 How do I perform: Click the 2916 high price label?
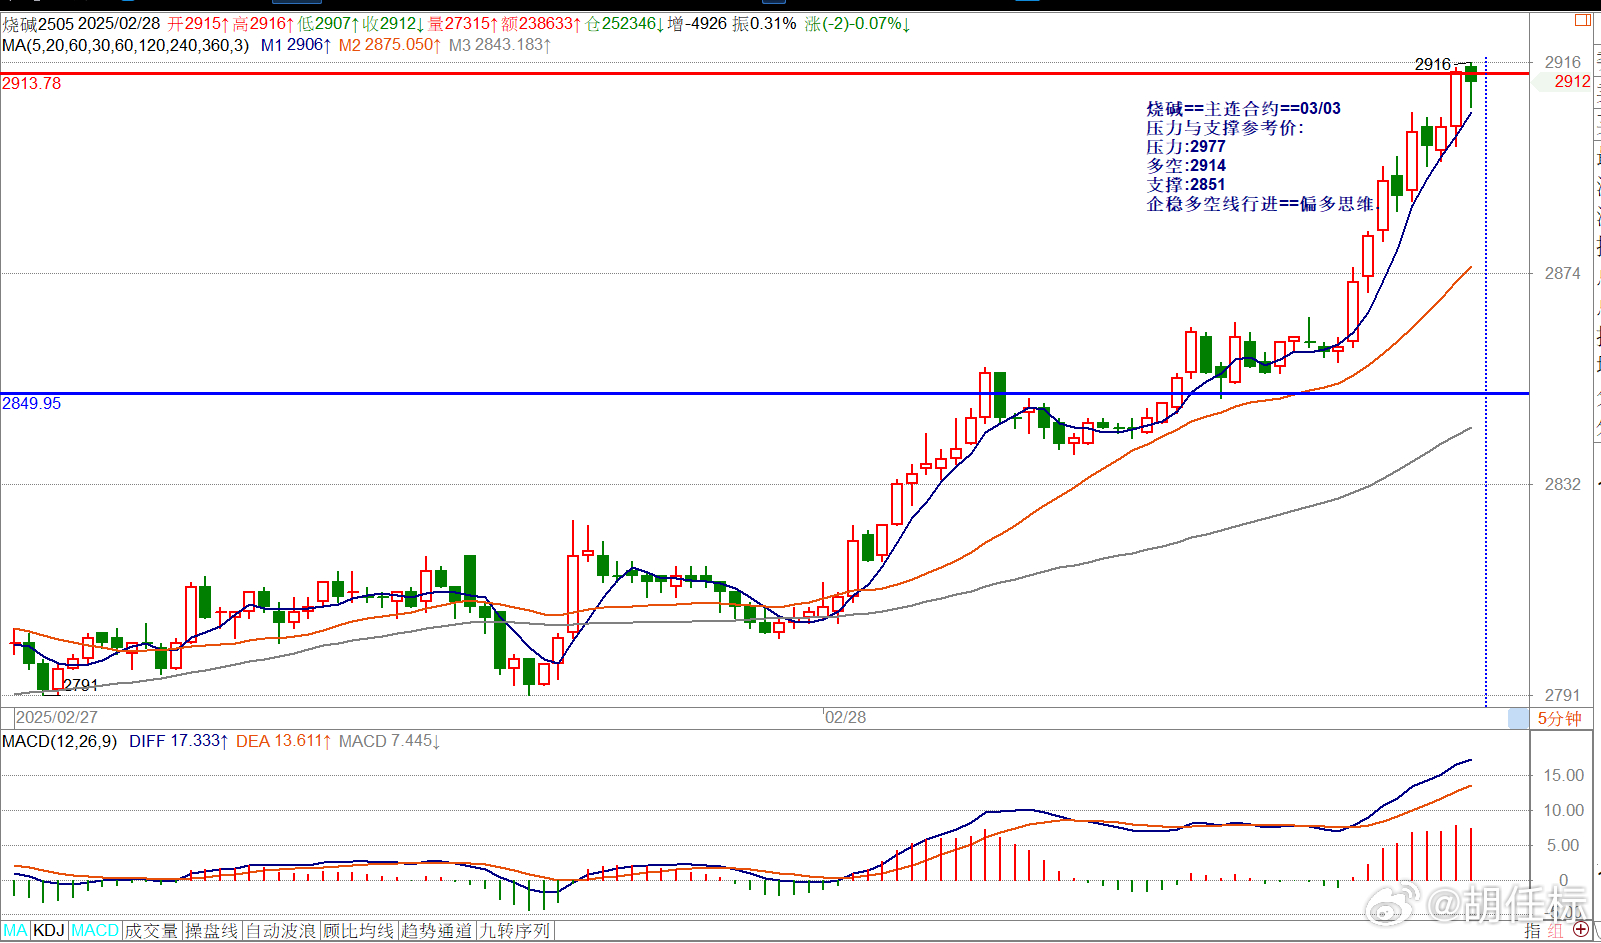1432,64
